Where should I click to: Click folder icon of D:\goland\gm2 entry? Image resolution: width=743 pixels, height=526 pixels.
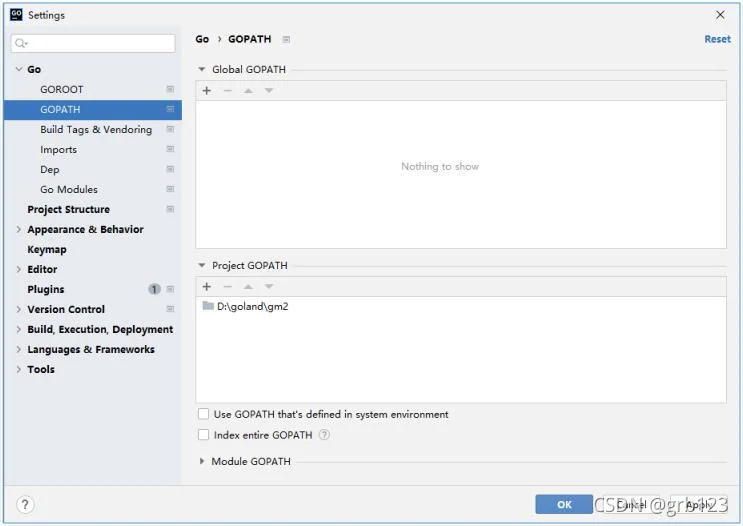point(208,306)
